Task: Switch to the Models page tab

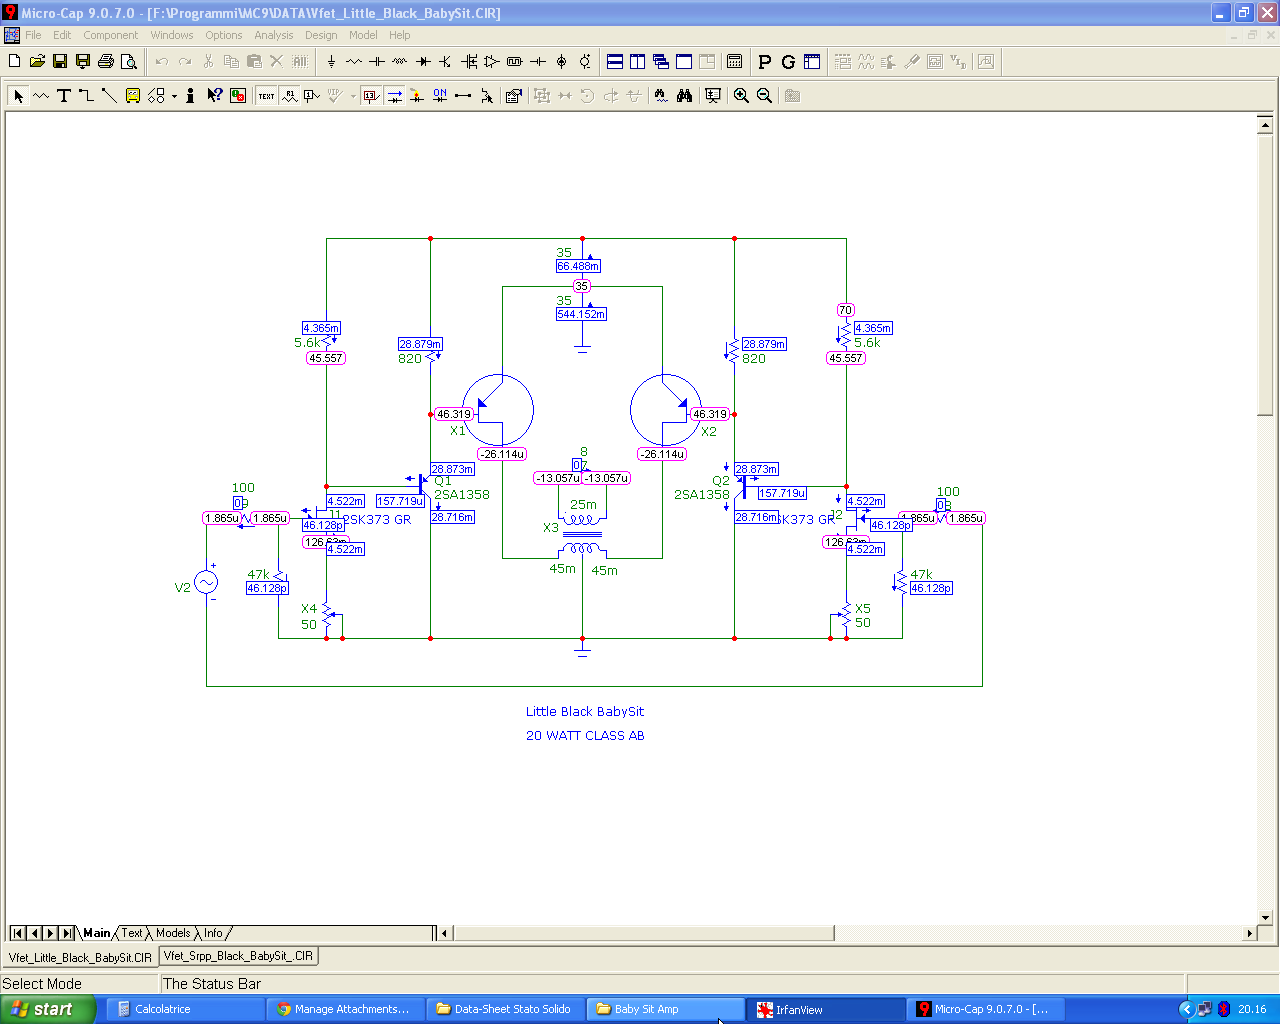Action: pyautogui.click(x=173, y=933)
